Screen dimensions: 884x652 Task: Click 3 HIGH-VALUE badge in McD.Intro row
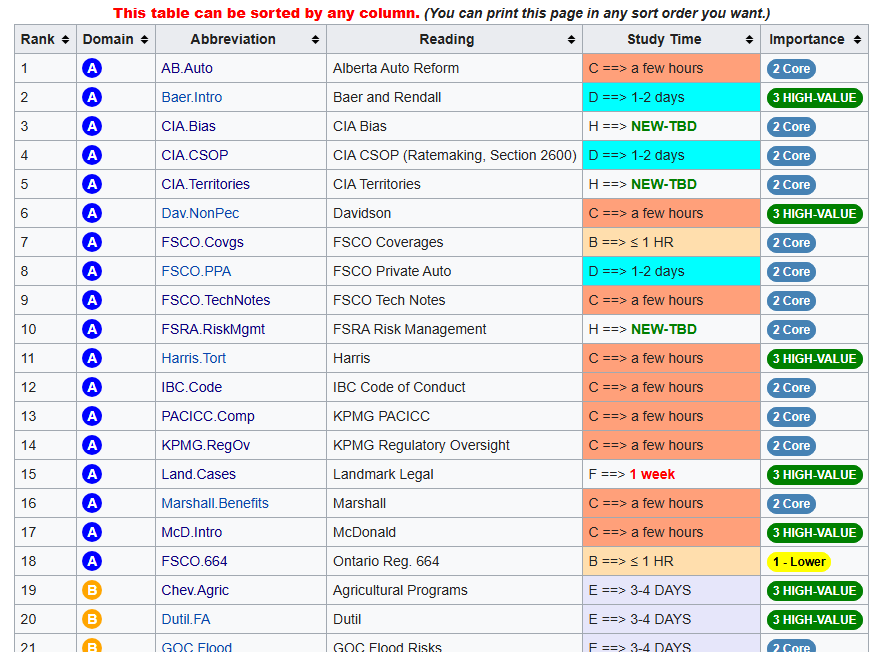[815, 533]
